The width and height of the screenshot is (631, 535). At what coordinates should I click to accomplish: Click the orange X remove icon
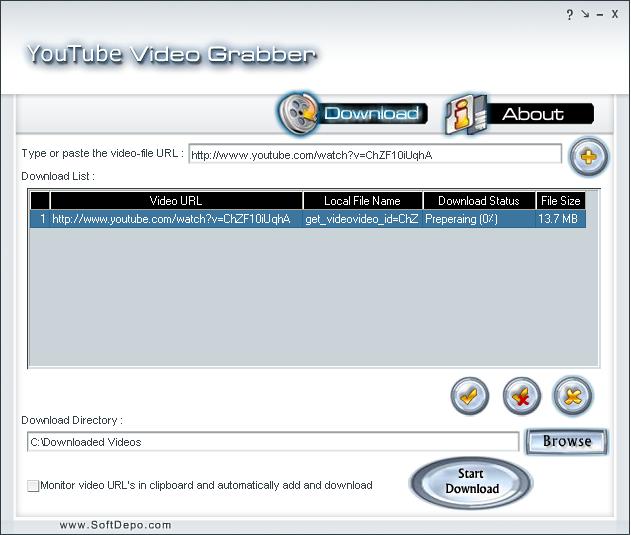pos(573,396)
